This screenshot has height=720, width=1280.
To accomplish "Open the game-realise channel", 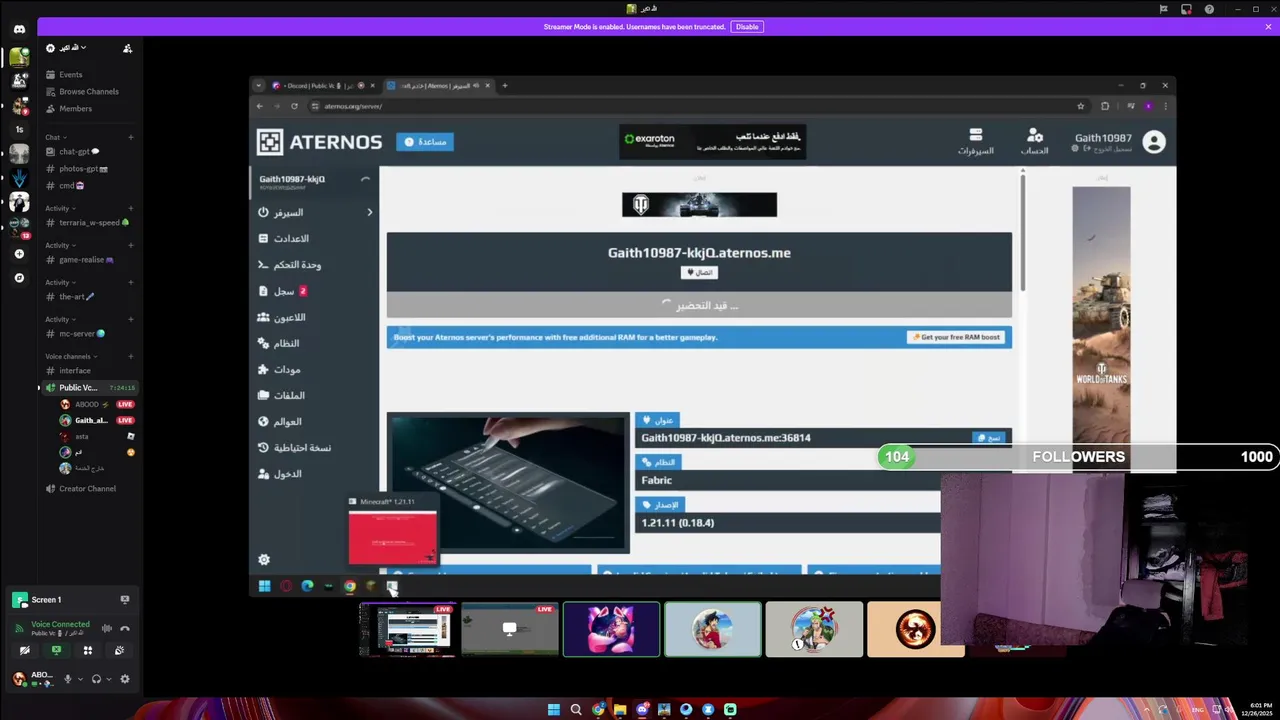I will 89,260.
